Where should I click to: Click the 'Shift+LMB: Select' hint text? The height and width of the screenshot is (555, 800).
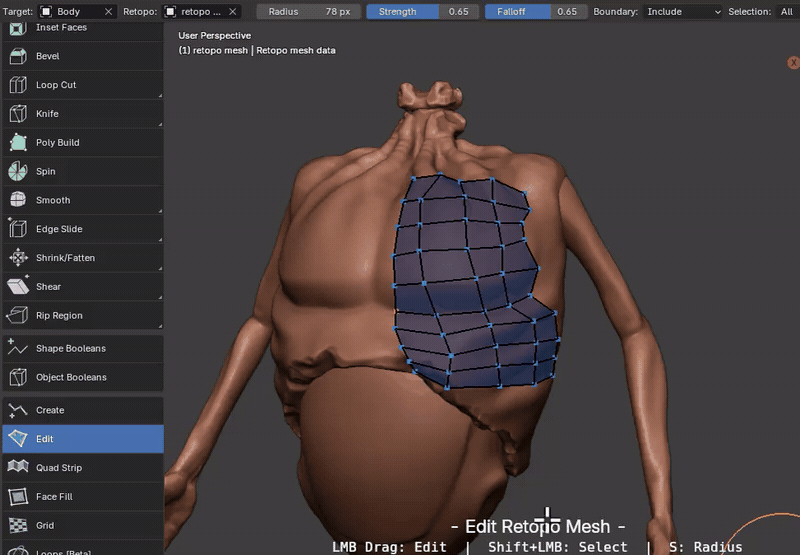tap(558, 547)
